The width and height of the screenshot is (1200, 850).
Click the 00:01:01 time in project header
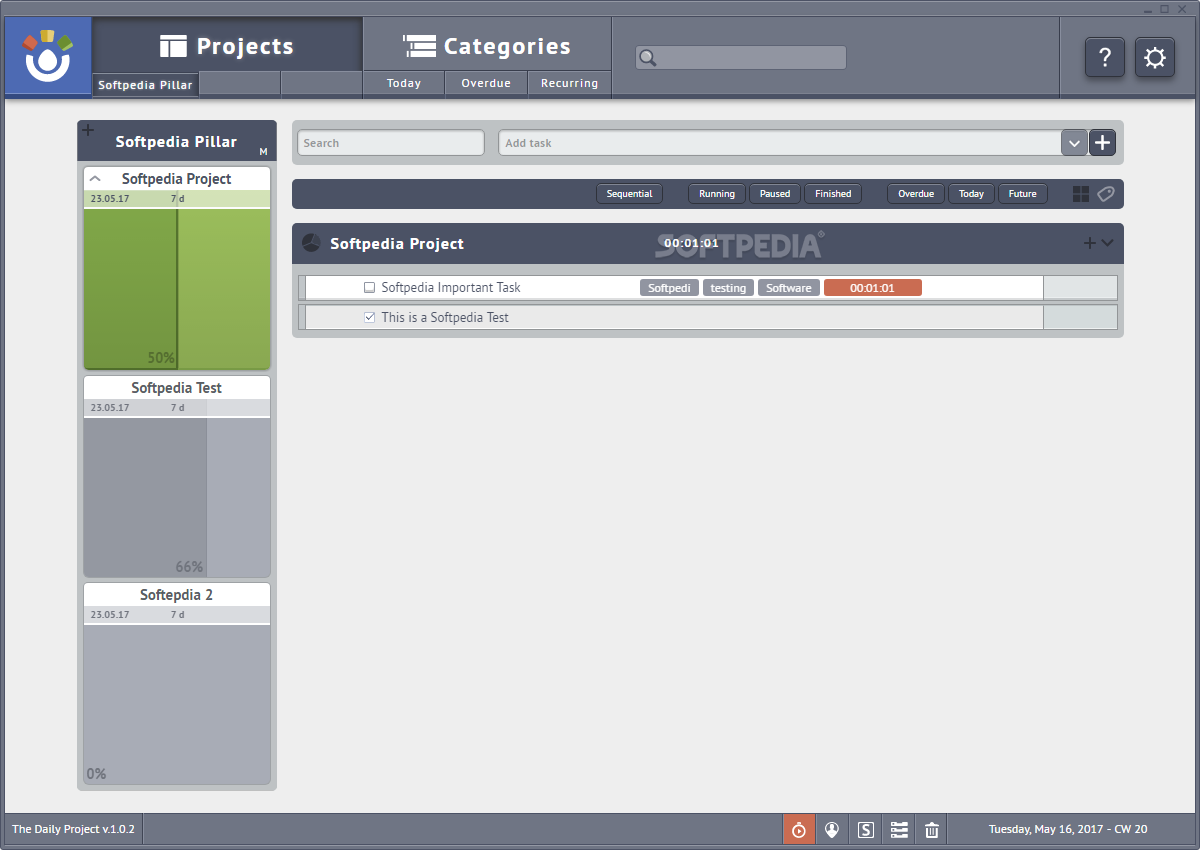(x=691, y=243)
